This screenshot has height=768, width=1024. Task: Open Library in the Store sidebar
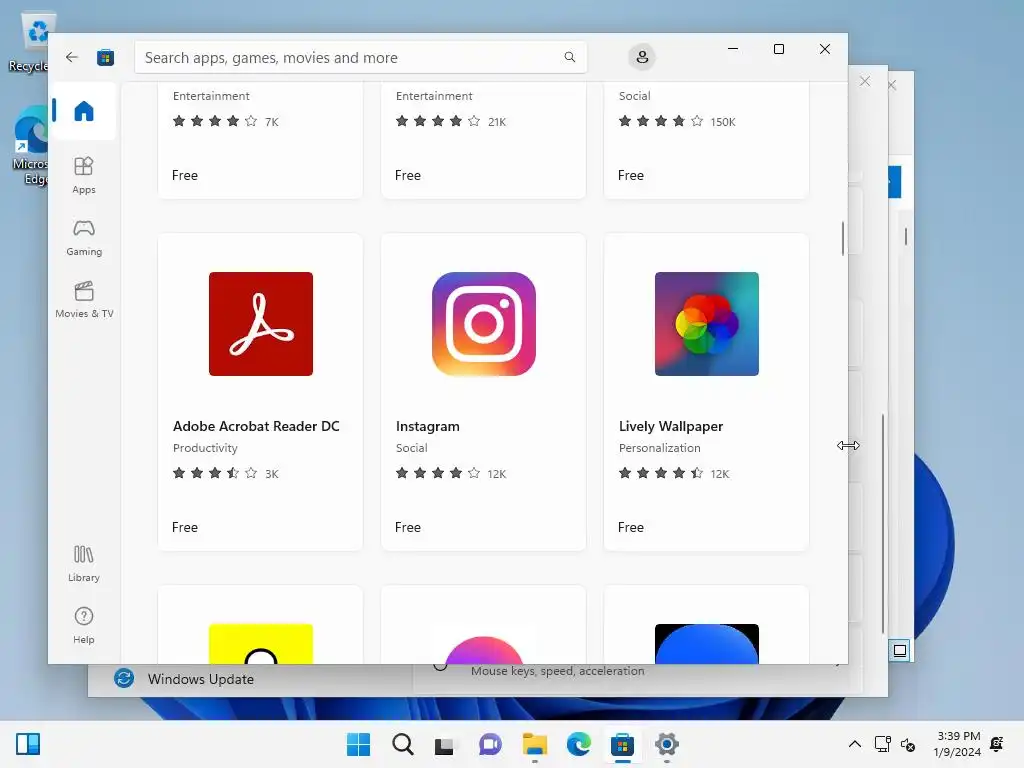[x=84, y=564]
